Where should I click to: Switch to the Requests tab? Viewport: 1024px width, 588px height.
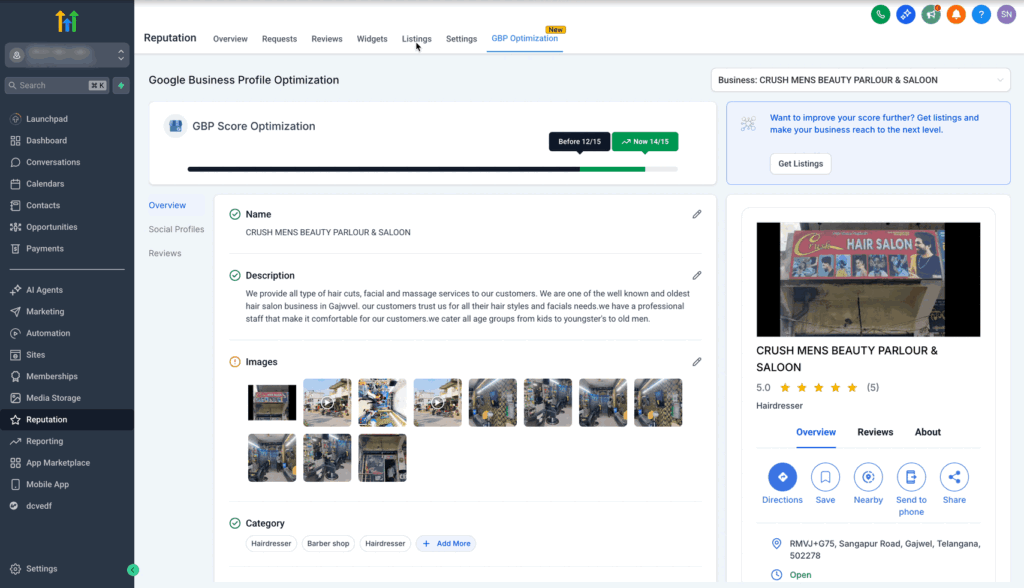280,39
